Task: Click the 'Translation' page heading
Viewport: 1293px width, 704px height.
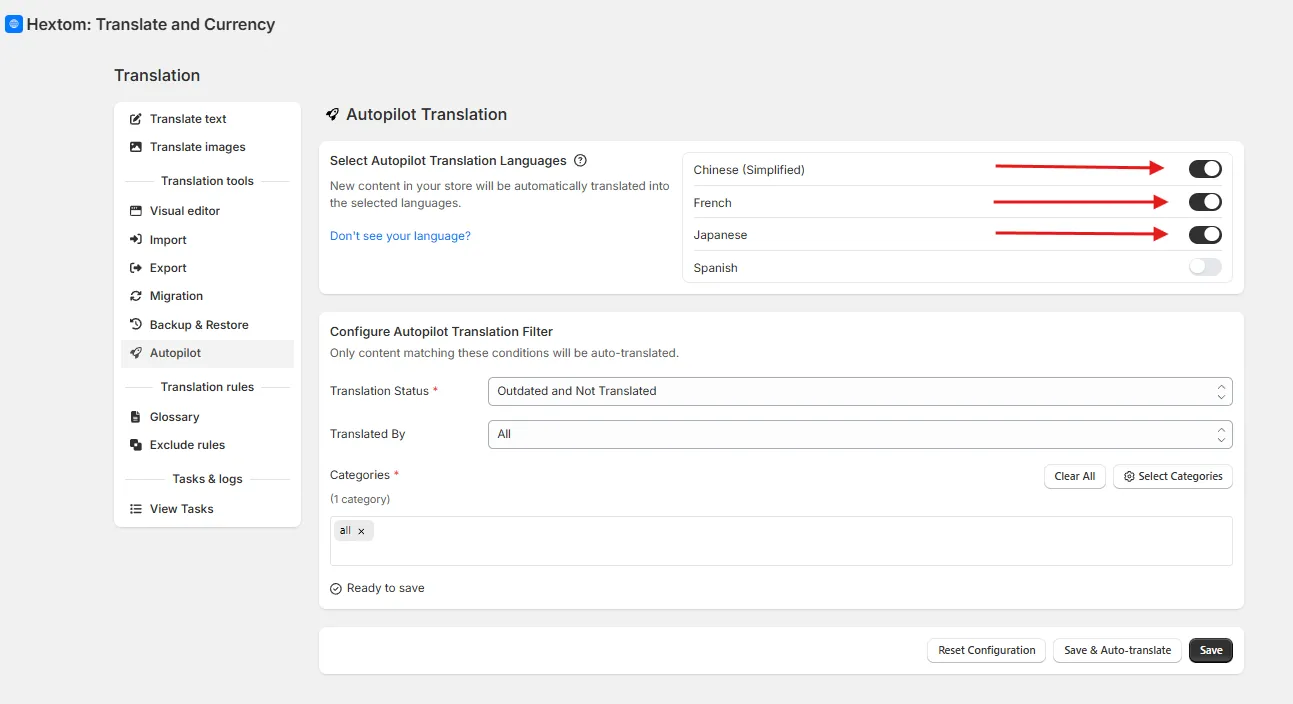Action: [x=157, y=76]
